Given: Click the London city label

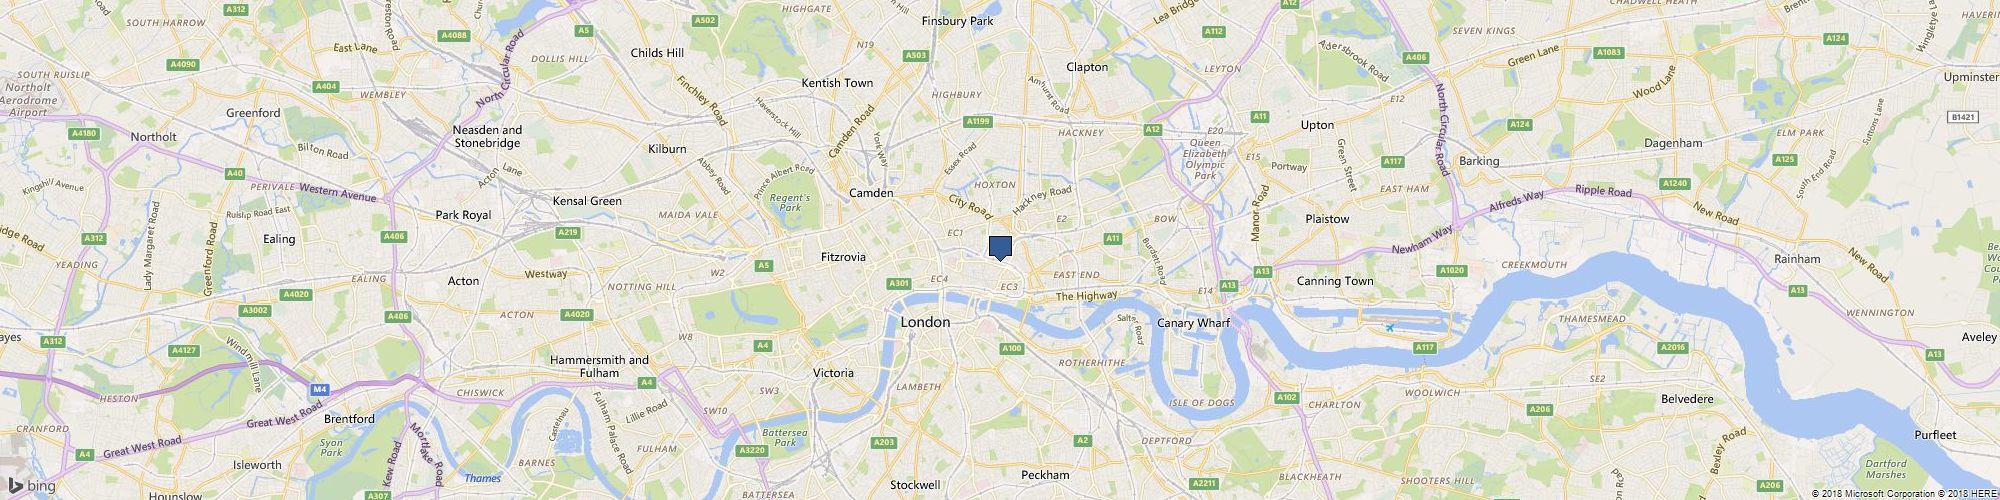Looking at the screenshot, I should [926, 323].
